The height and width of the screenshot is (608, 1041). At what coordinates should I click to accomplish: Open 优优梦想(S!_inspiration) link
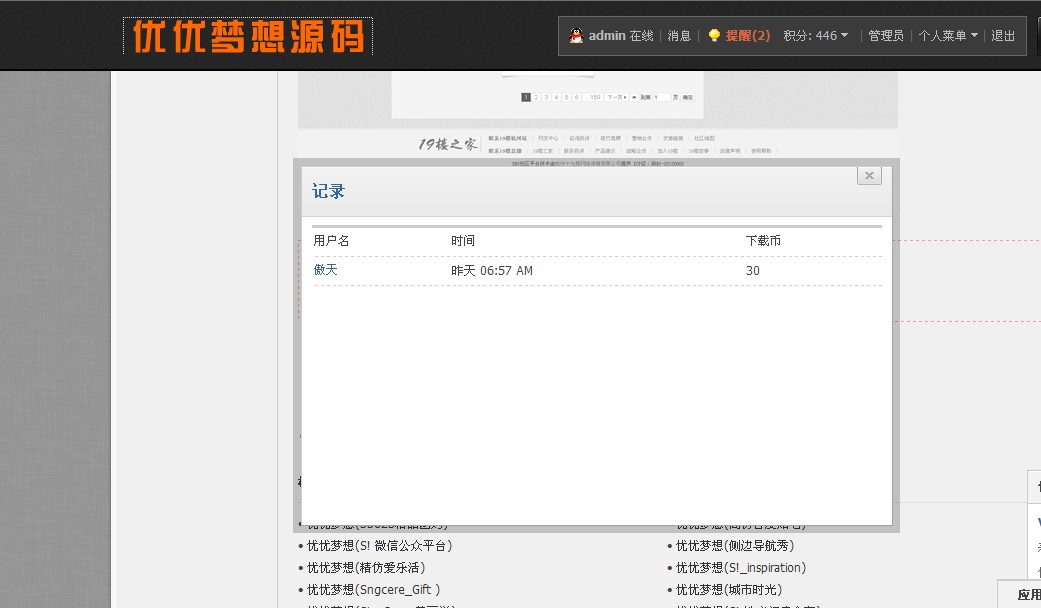click(741, 568)
